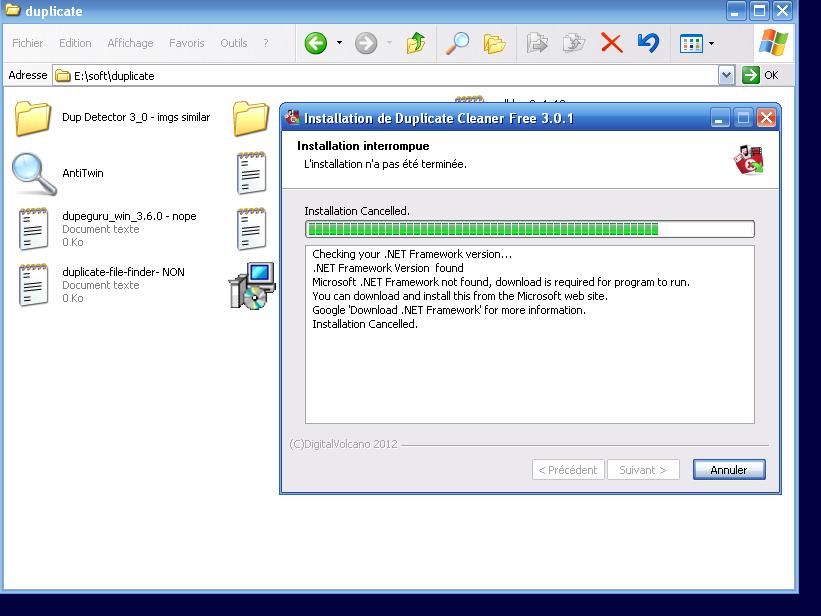821x616 pixels.
Task: Expand the Views button dropdown
Action: pos(711,43)
